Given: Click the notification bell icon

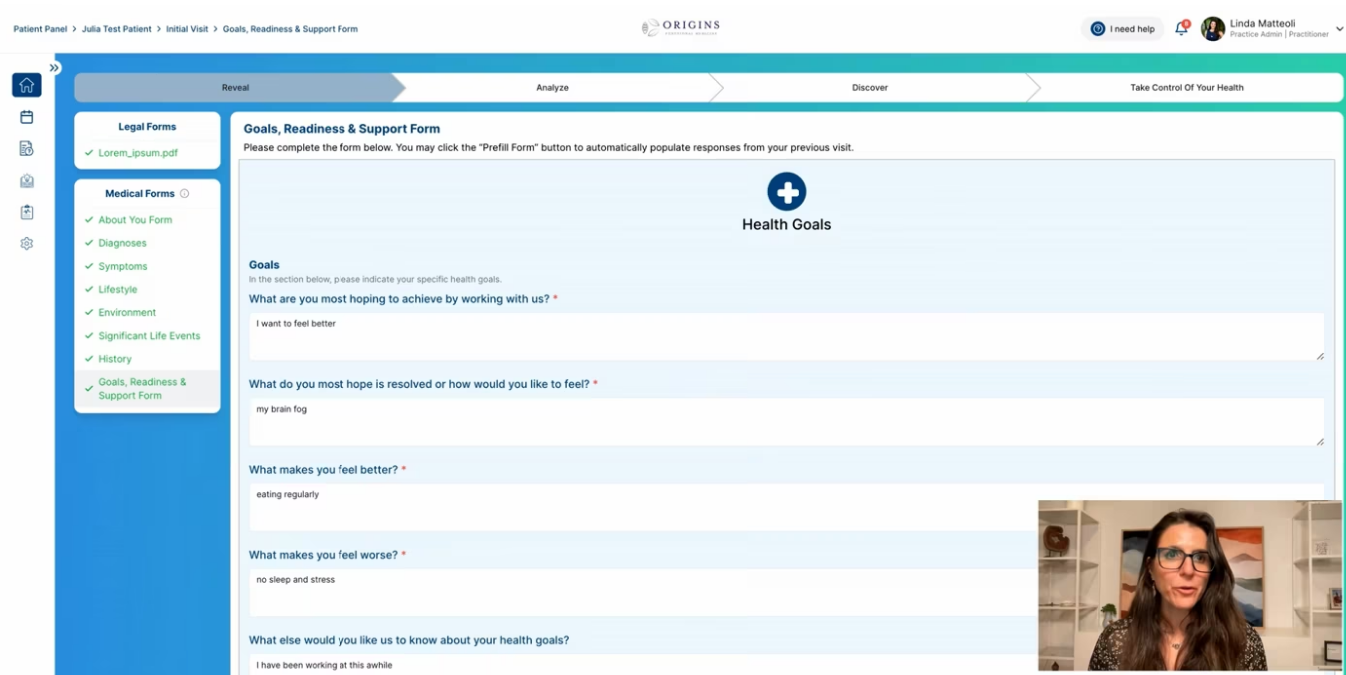Looking at the screenshot, I should (x=1181, y=29).
